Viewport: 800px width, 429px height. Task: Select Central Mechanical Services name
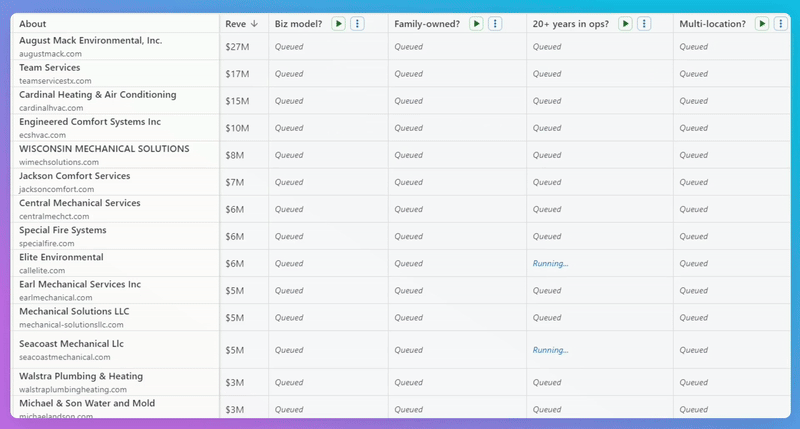click(80, 203)
